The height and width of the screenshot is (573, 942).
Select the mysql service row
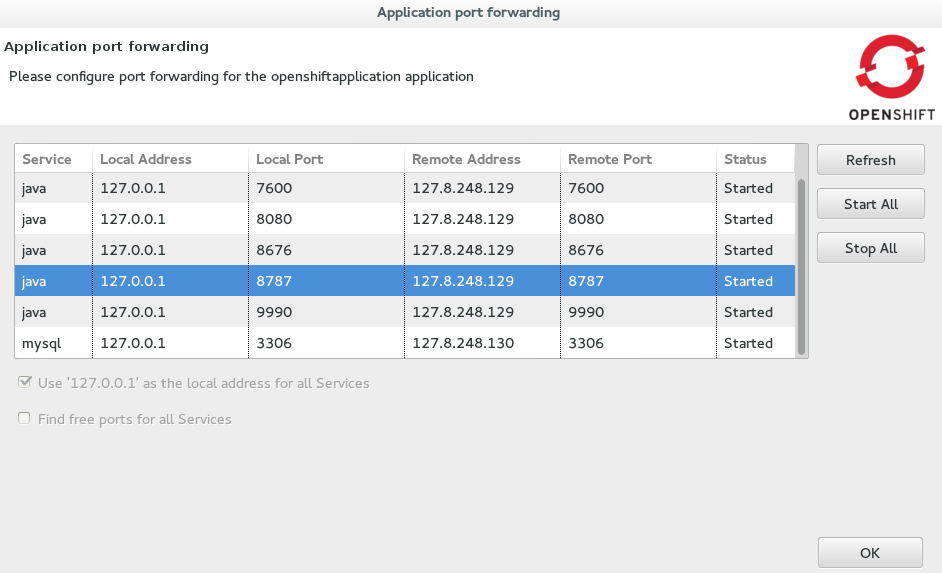[x=405, y=343]
